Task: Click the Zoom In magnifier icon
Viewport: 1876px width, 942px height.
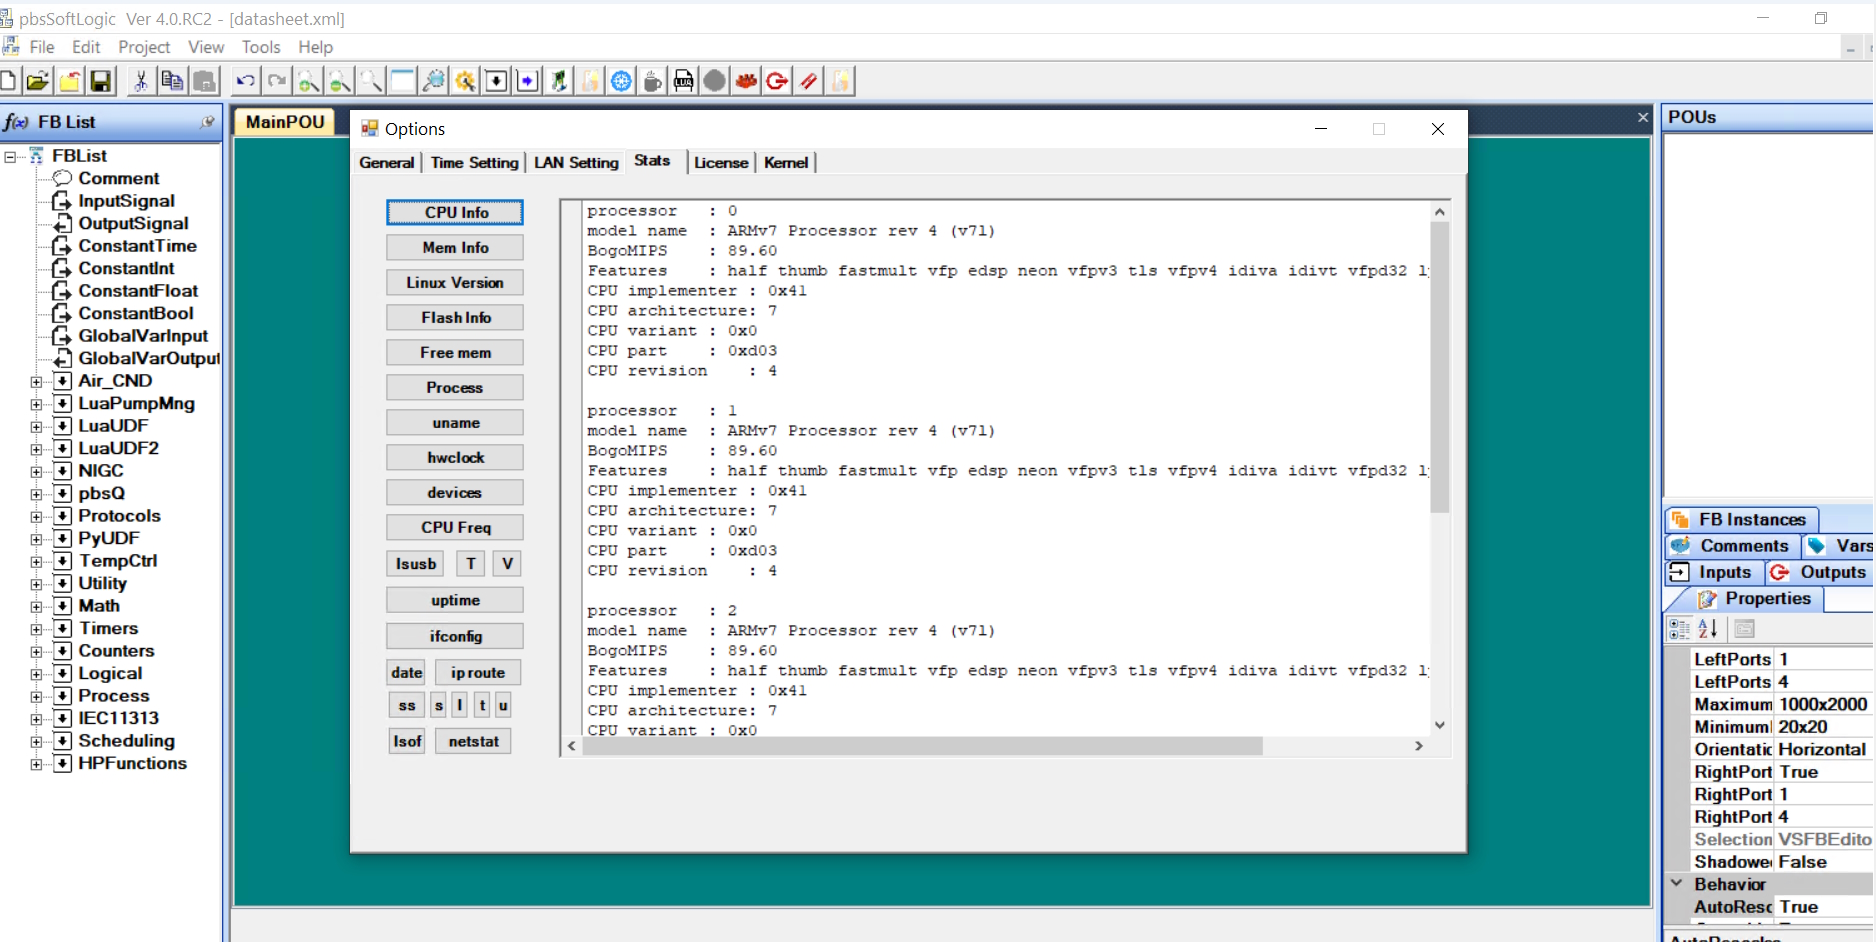Action: click(308, 81)
